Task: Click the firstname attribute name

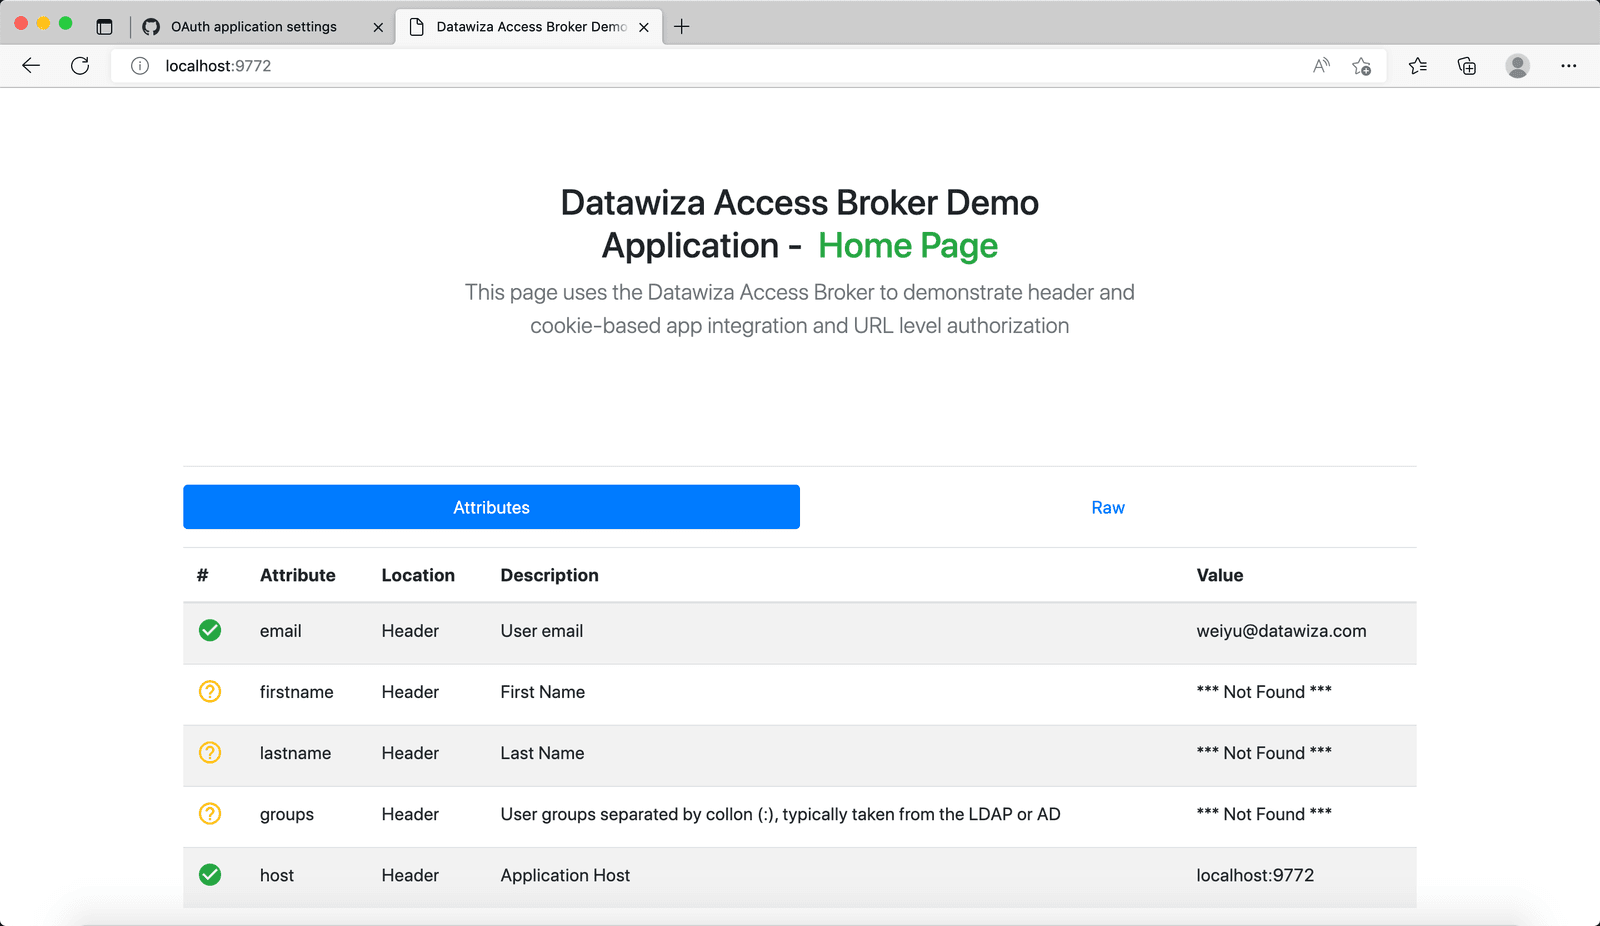Action: (x=296, y=692)
